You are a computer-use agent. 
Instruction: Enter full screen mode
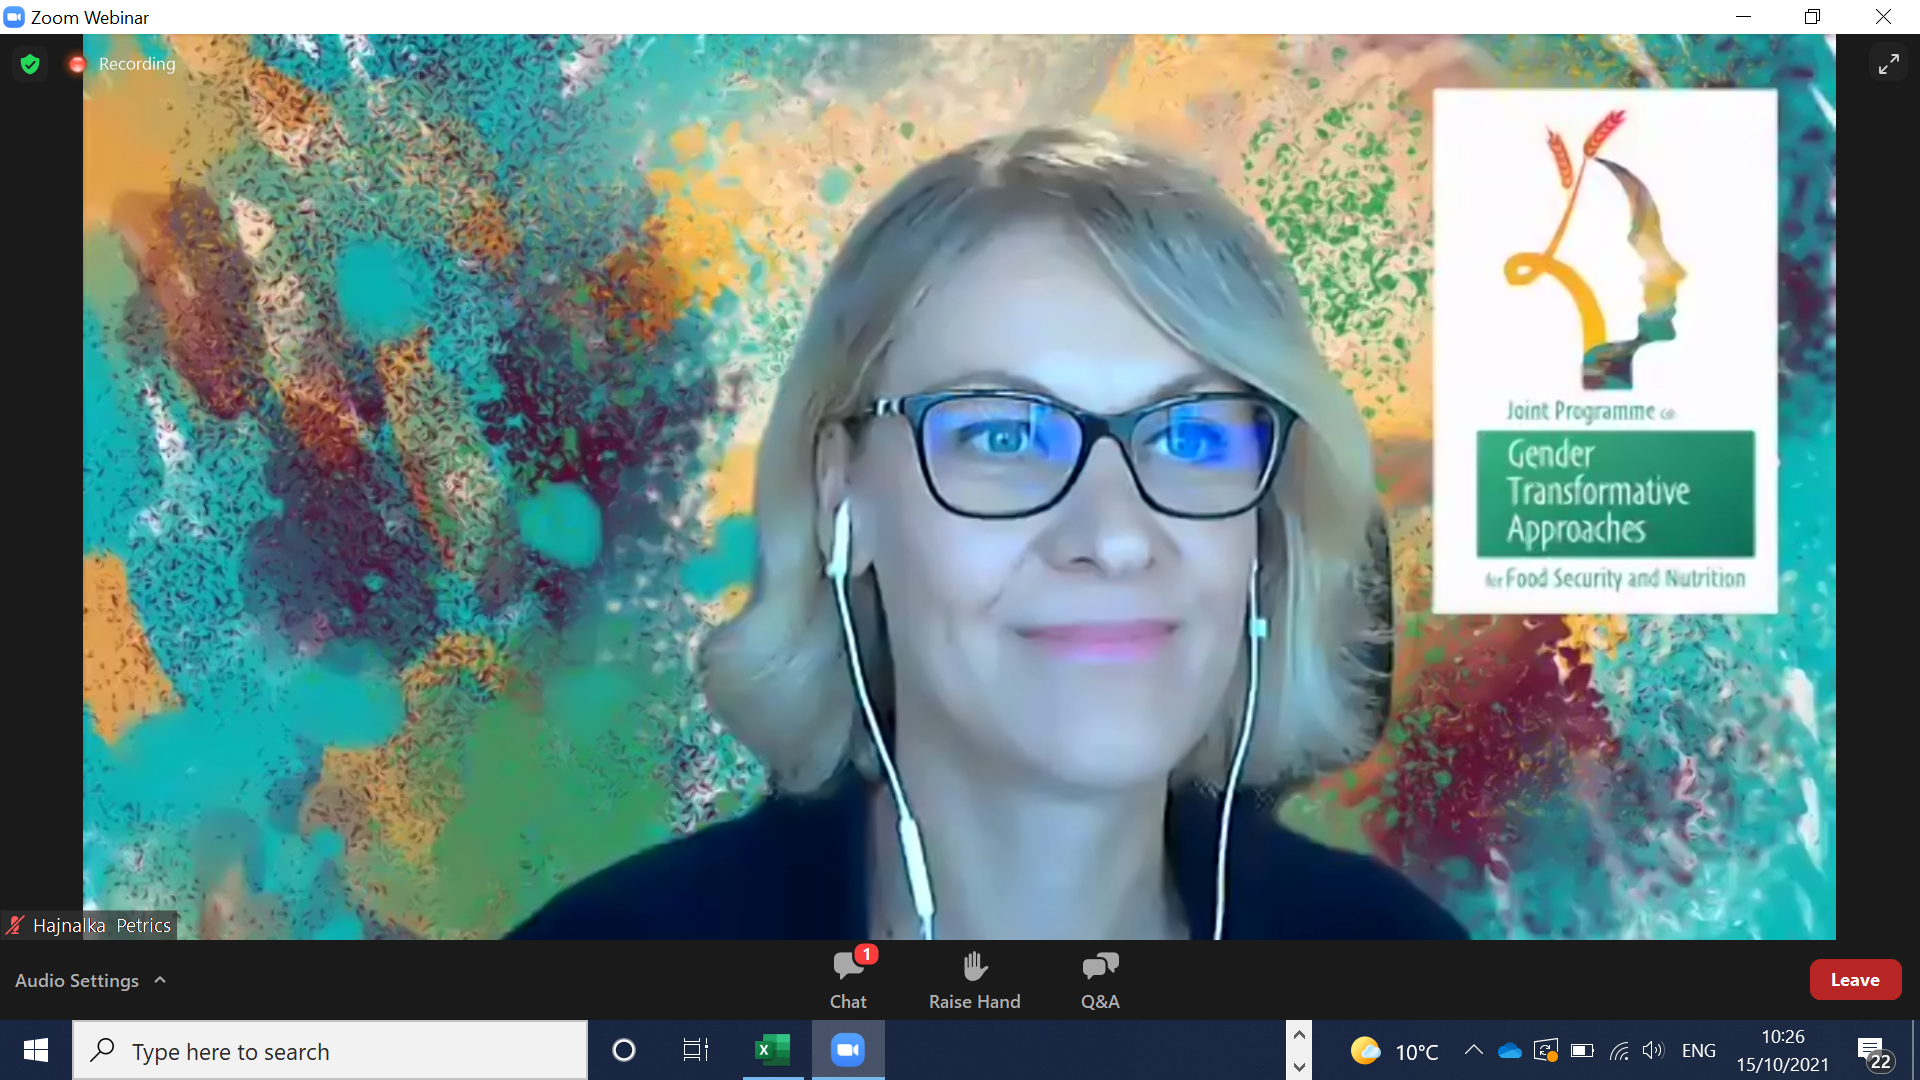pyautogui.click(x=1888, y=64)
